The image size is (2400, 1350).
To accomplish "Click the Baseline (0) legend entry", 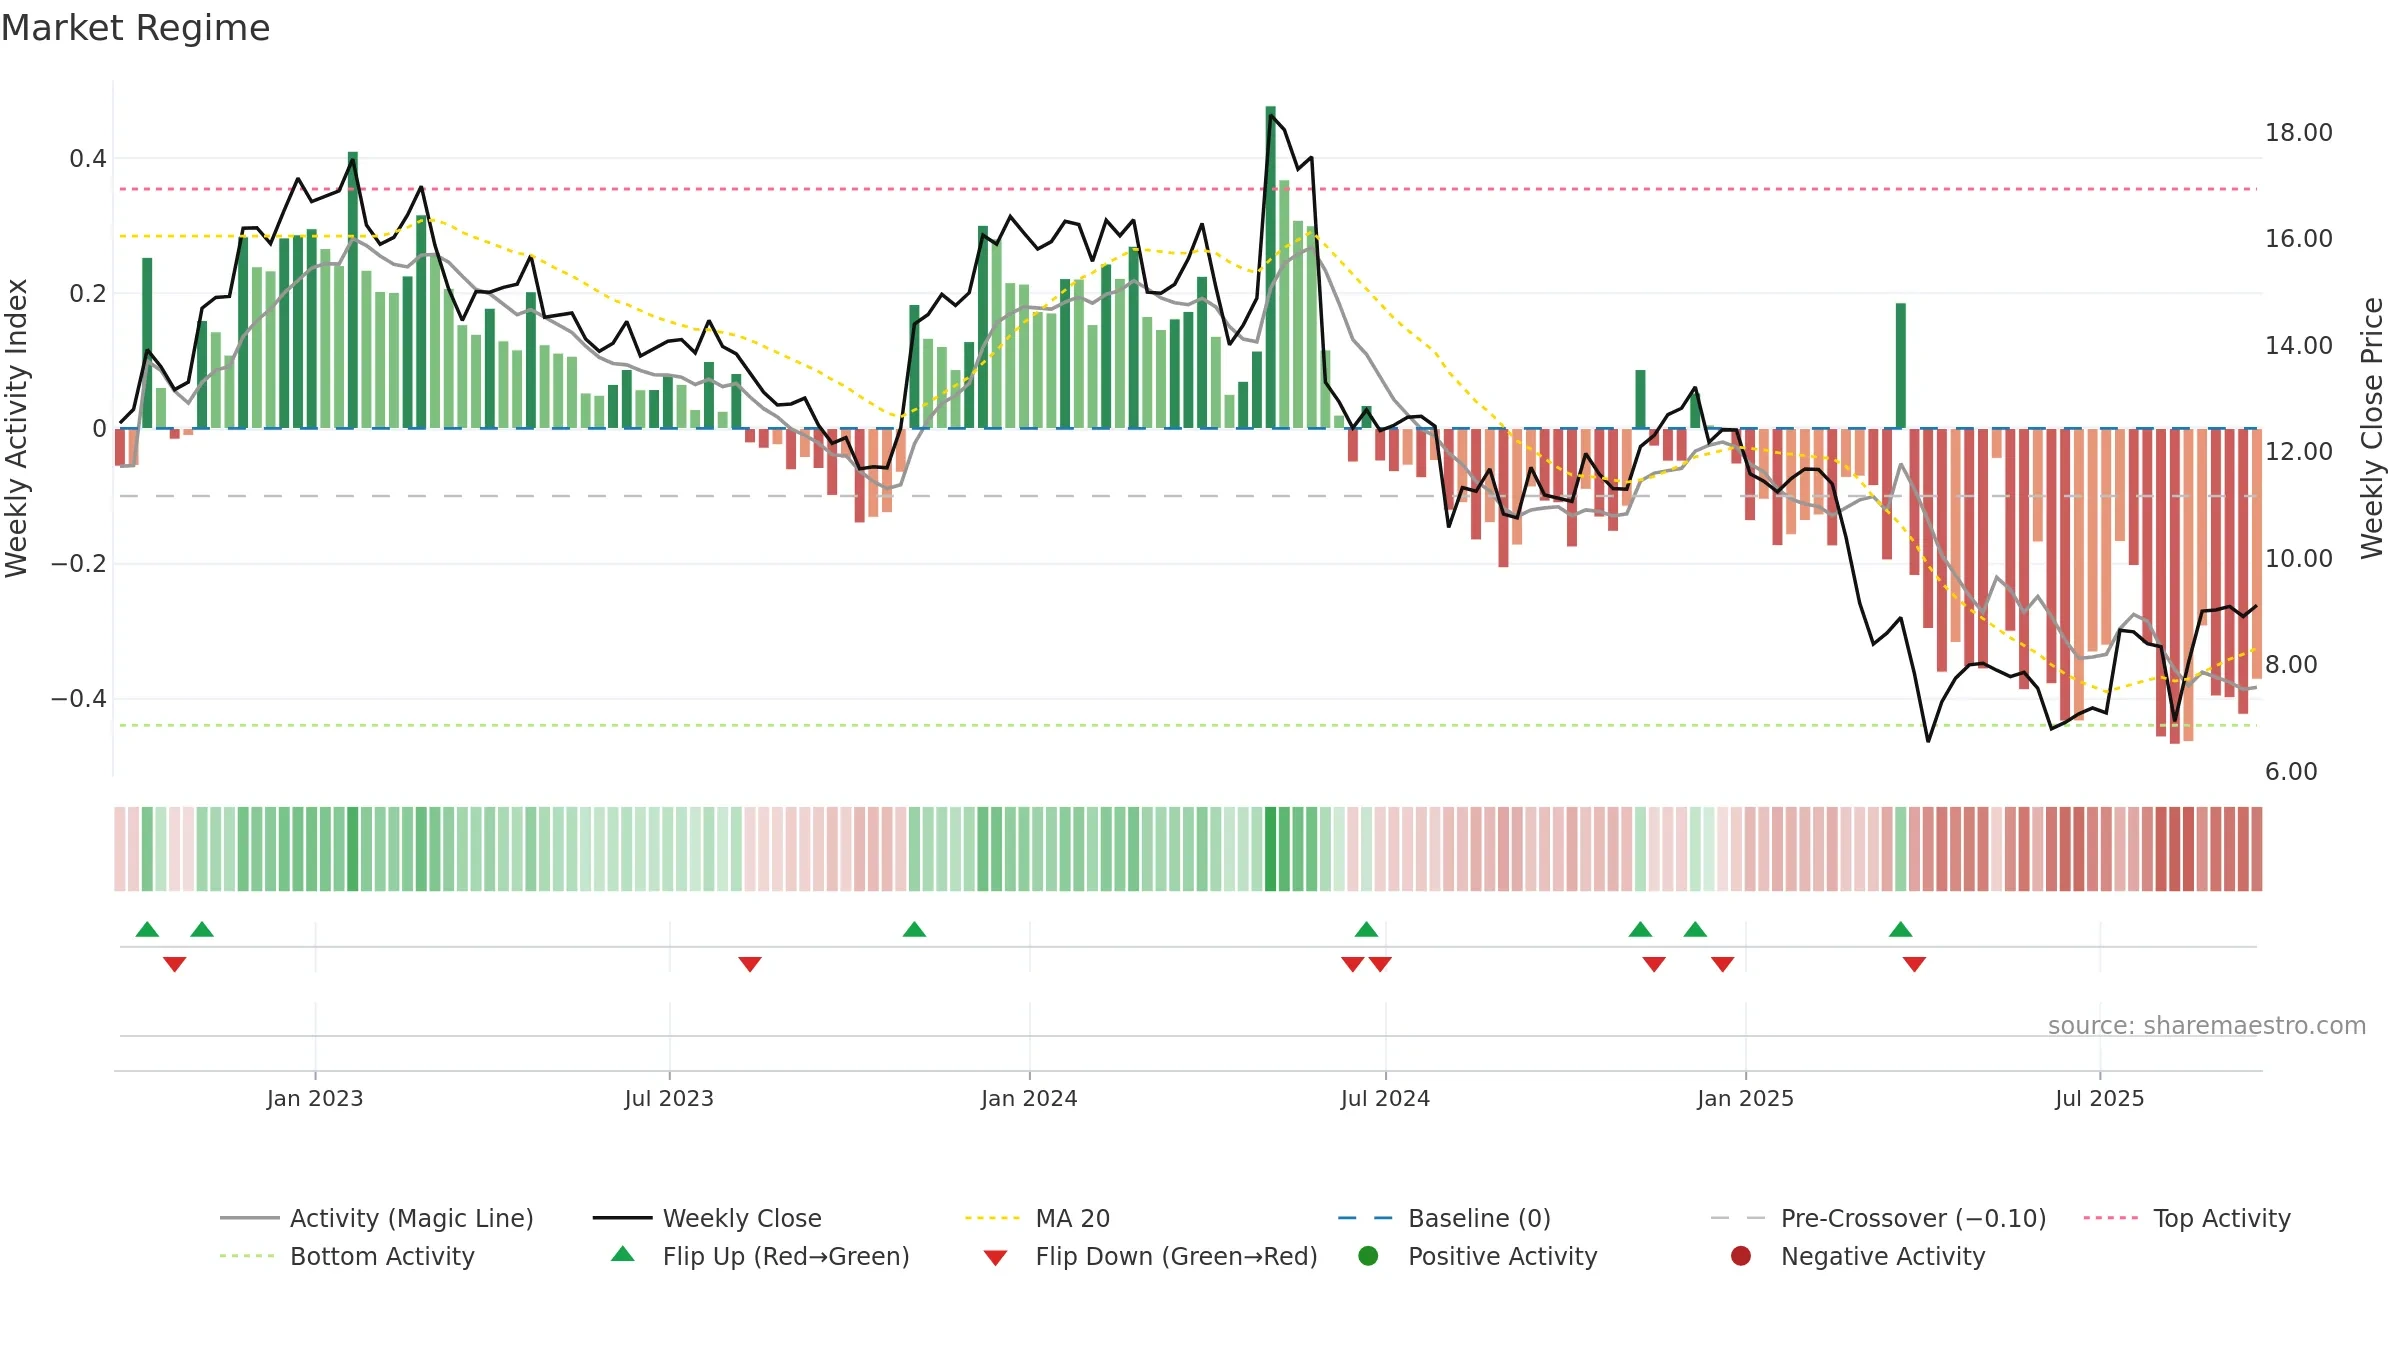I will click(1444, 1218).
